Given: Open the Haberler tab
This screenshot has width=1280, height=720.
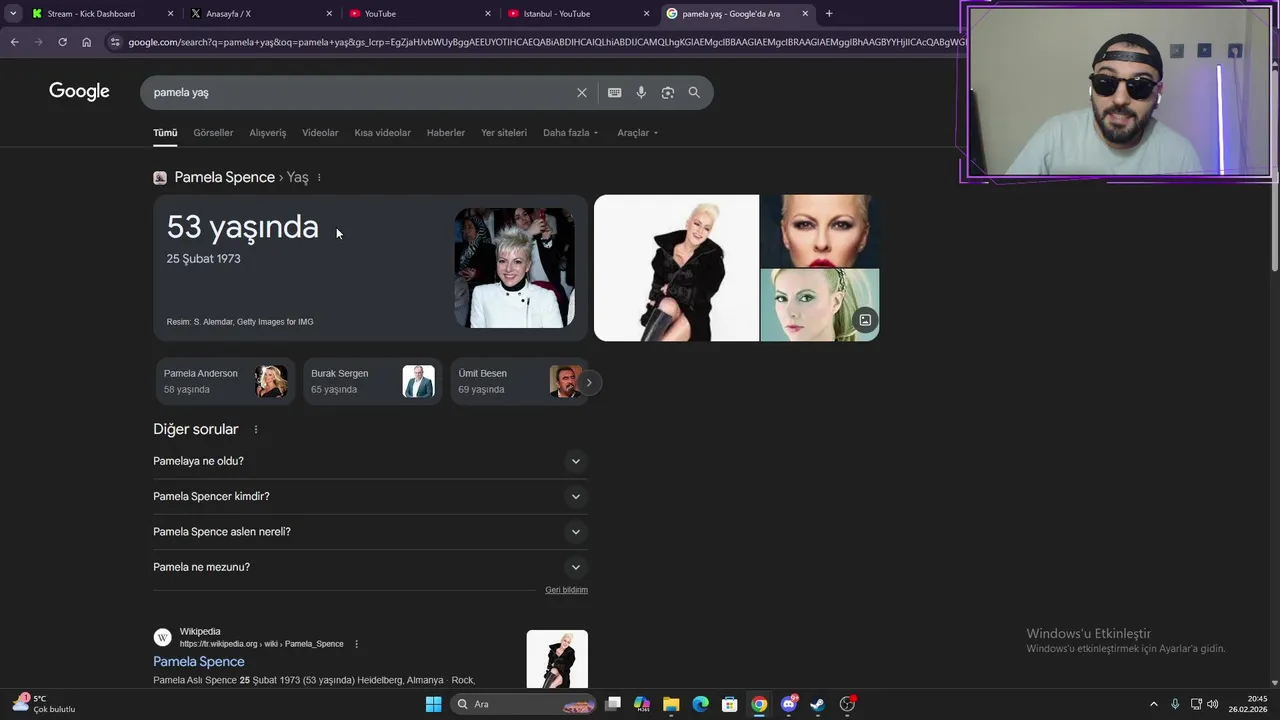Looking at the screenshot, I should click(x=446, y=133).
